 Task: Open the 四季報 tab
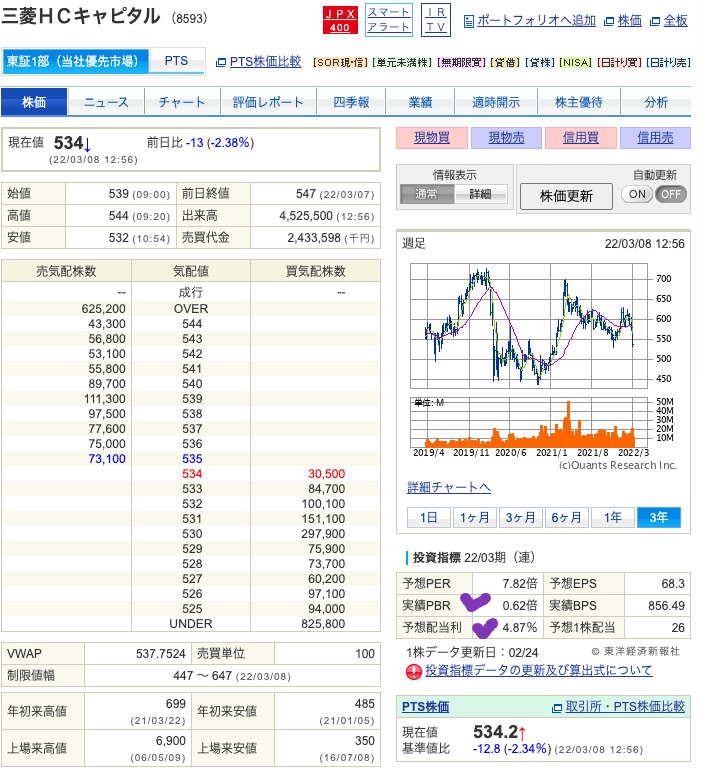[351, 102]
